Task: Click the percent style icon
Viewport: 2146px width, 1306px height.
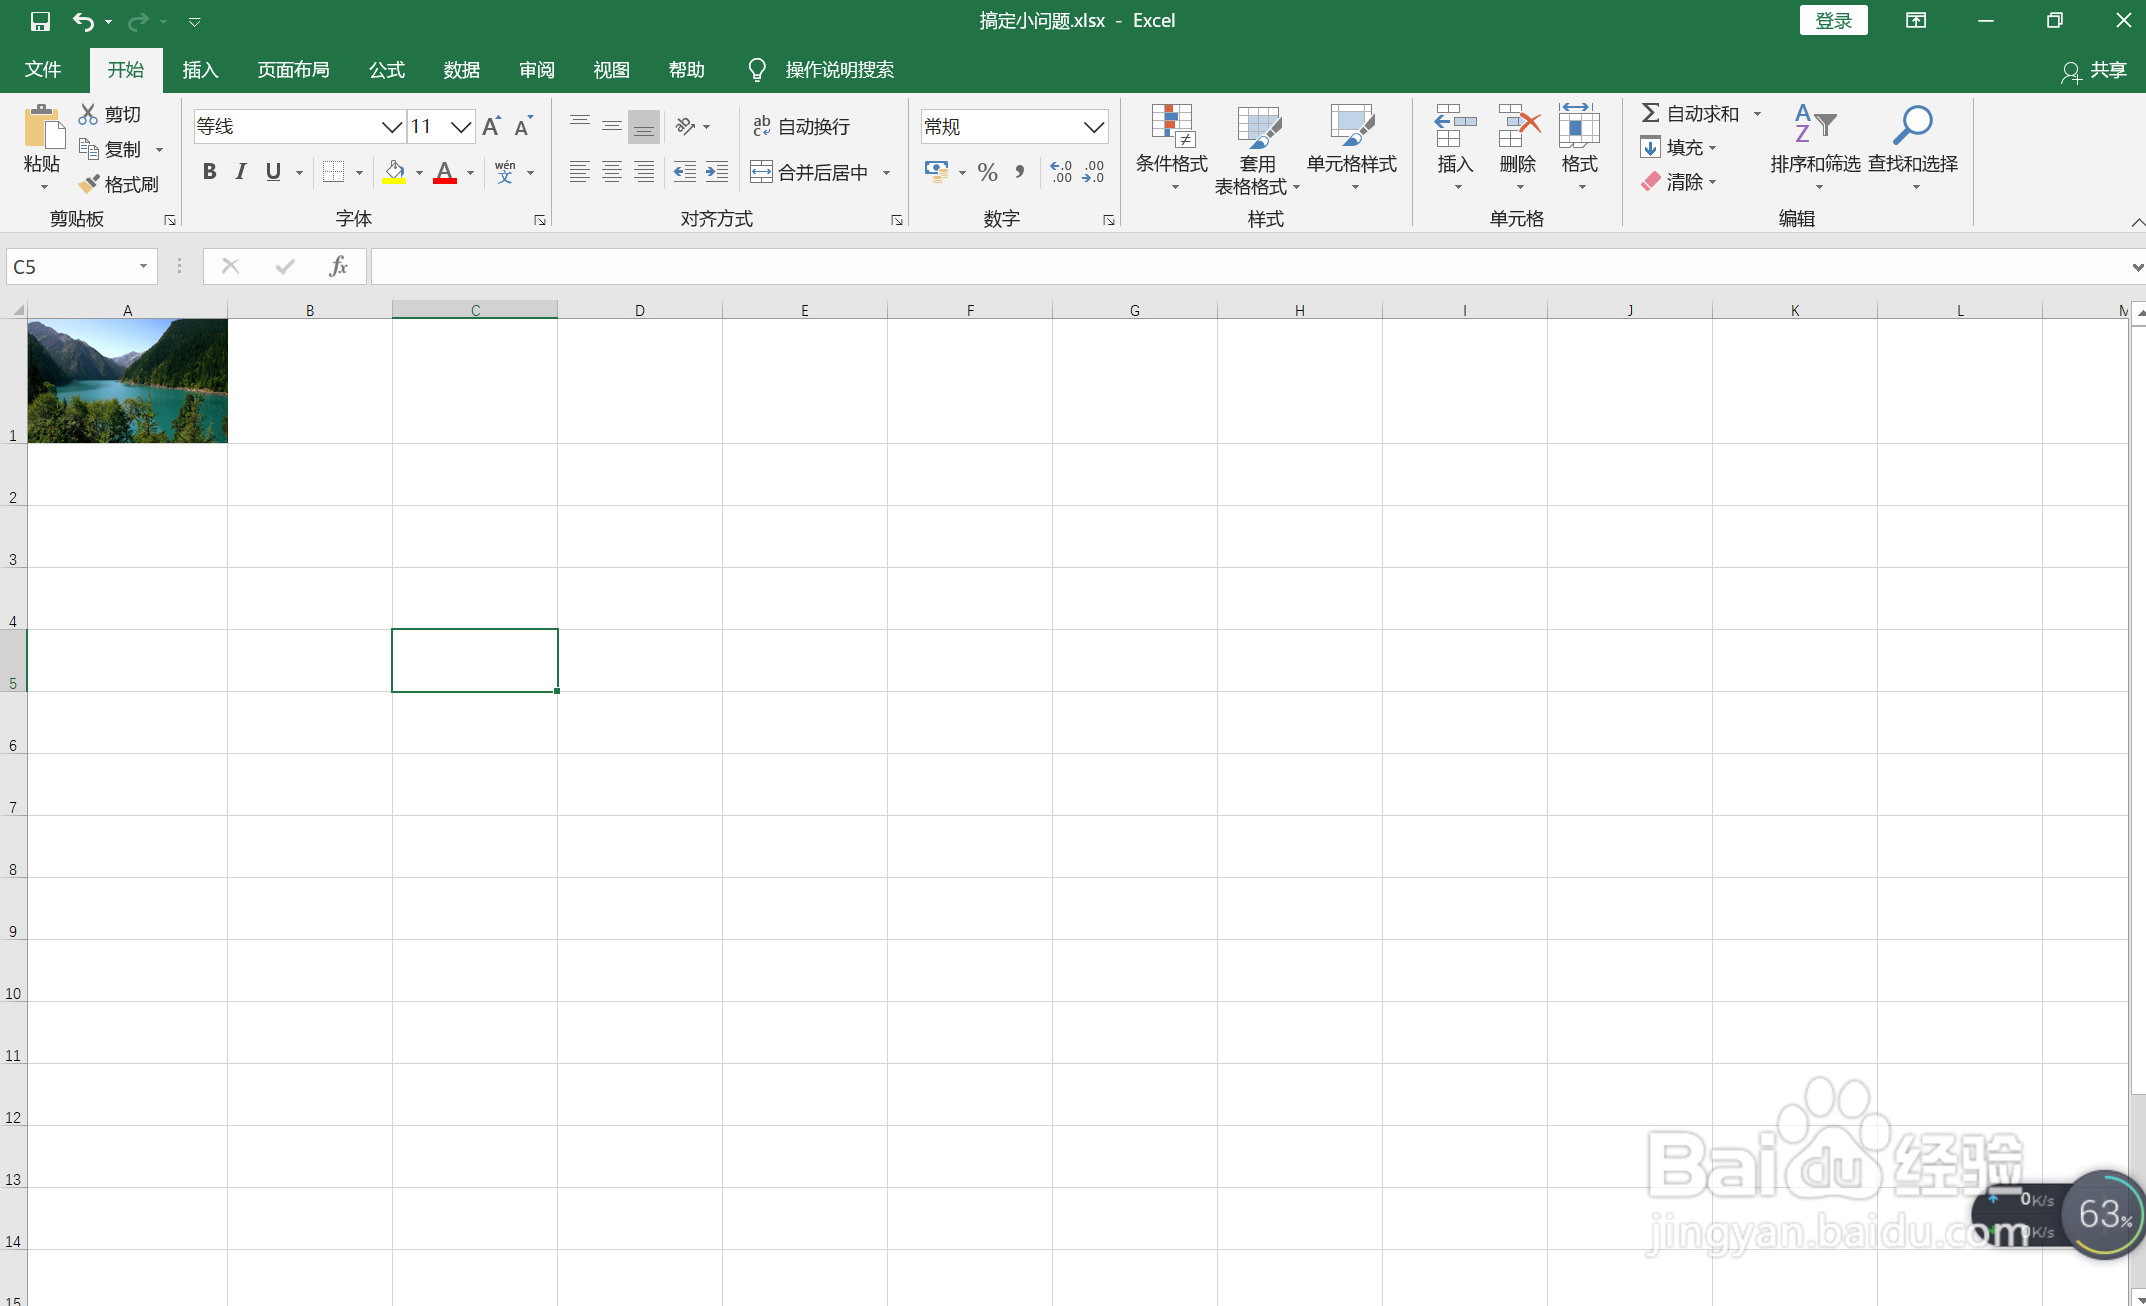Action: pyautogui.click(x=988, y=172)
